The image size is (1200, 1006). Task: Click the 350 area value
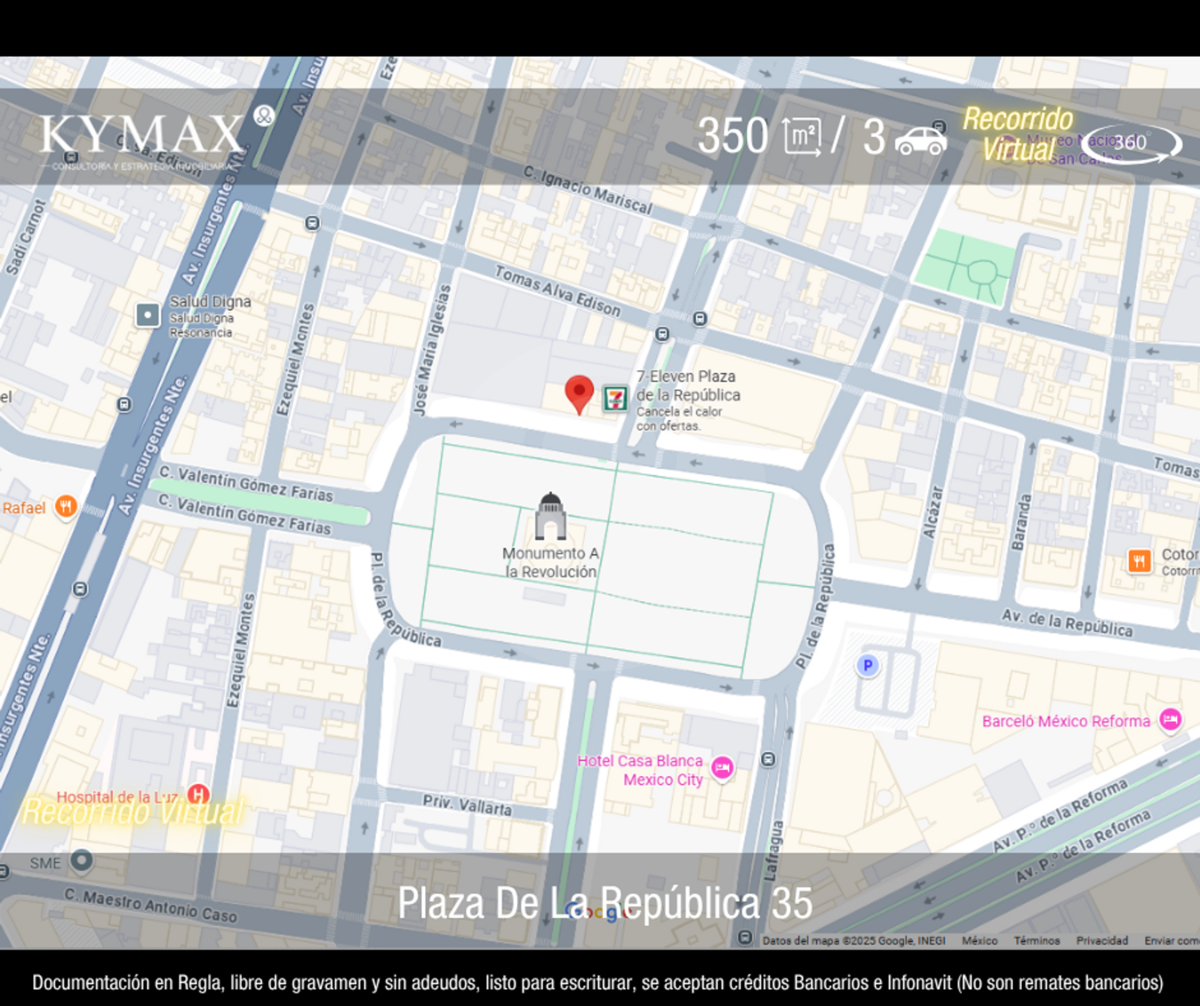tap(733, 137)
